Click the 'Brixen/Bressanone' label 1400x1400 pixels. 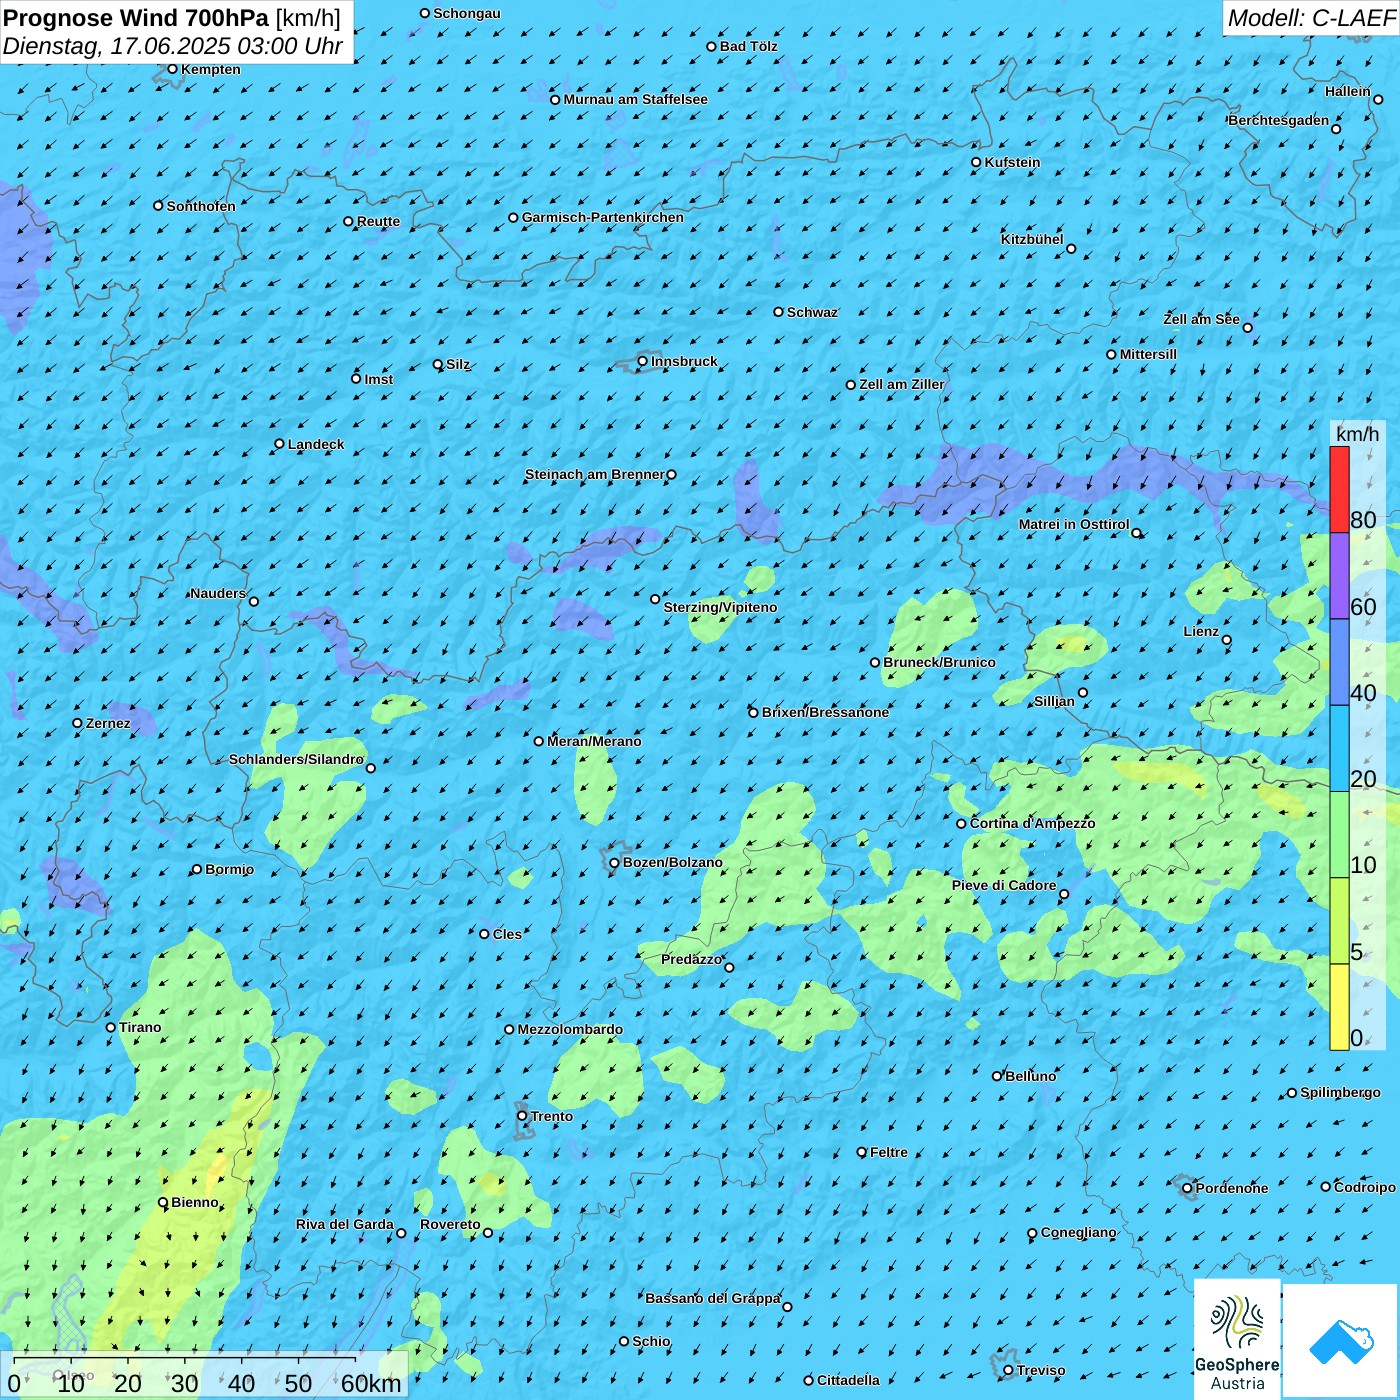825,712
